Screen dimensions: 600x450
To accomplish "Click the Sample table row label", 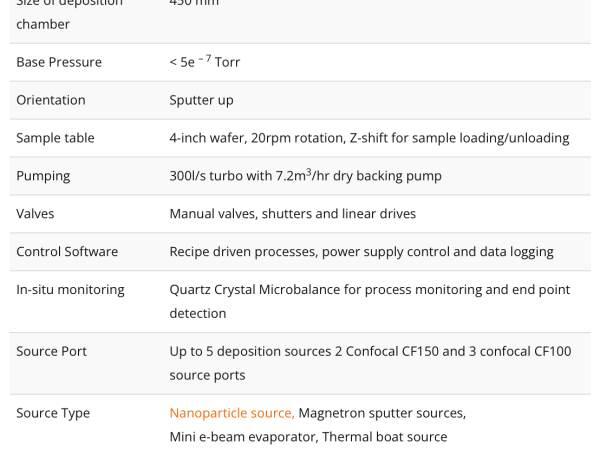I will [x=55, y=138].
